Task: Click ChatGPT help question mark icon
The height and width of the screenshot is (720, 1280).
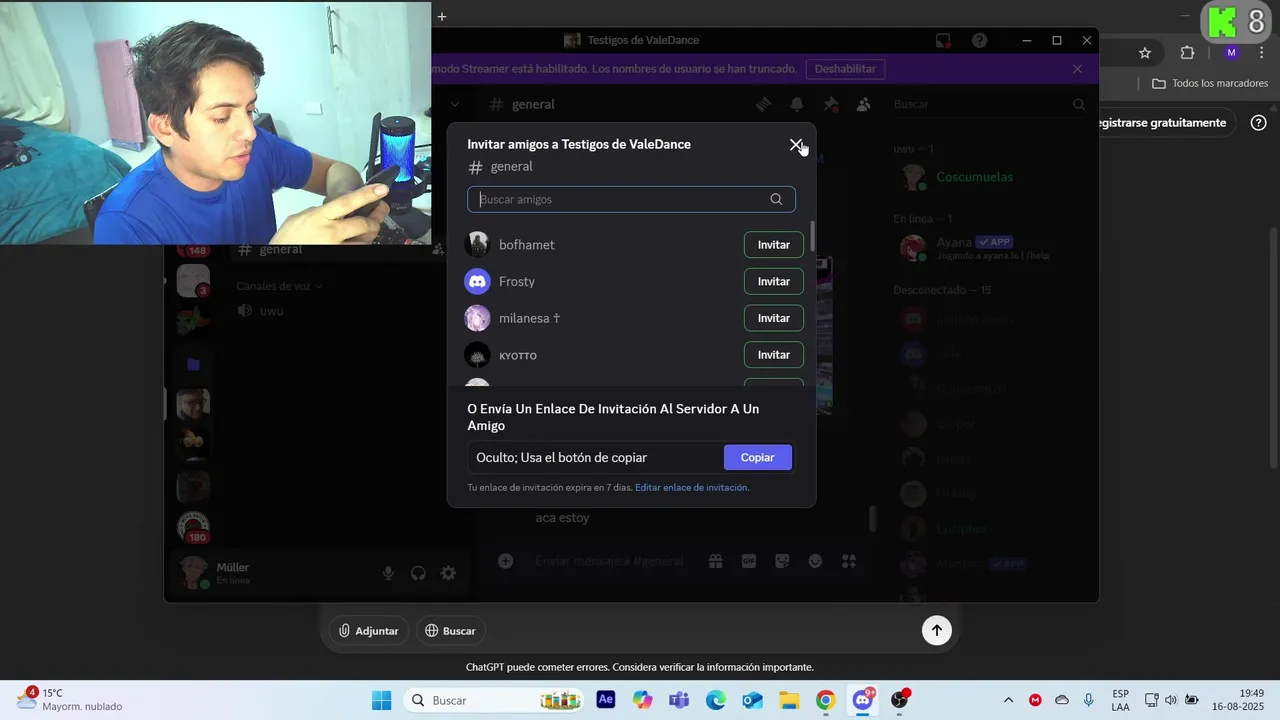Action: pyautogui.click(x=1259, y=123)
